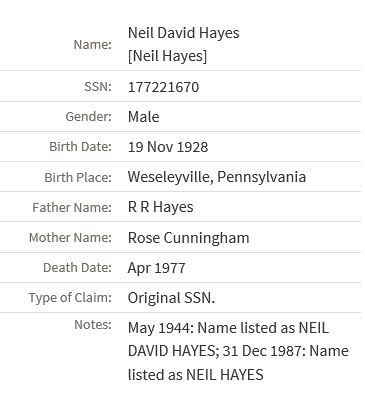The width and height of the screenshot is (365, 398).
Task: Click the Father Name: label
Action: coord(72,207)
